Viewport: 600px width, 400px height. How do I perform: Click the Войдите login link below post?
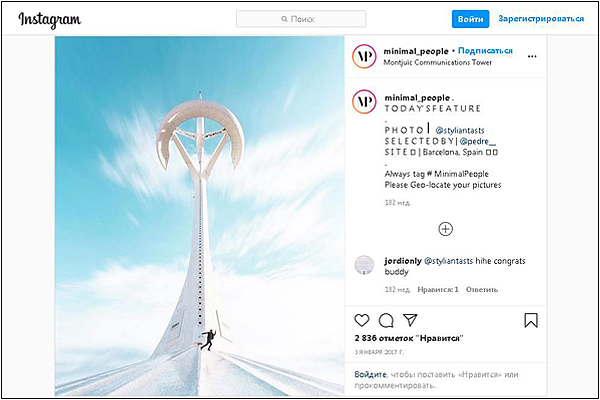370,374
